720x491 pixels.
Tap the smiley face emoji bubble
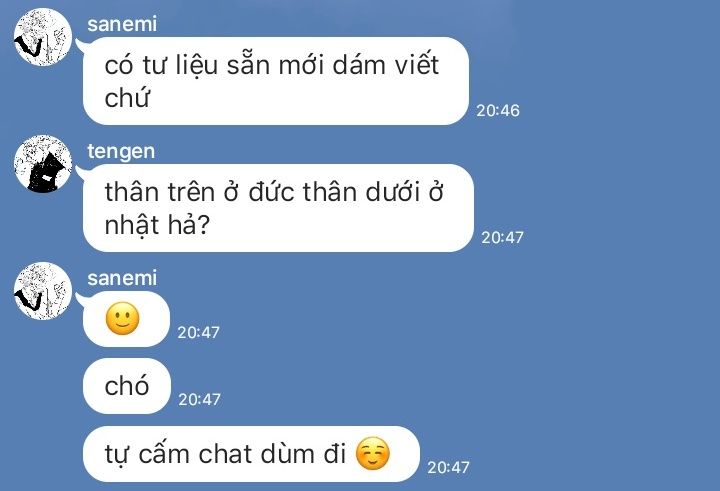pyautogui.click(x=126, y=319)
